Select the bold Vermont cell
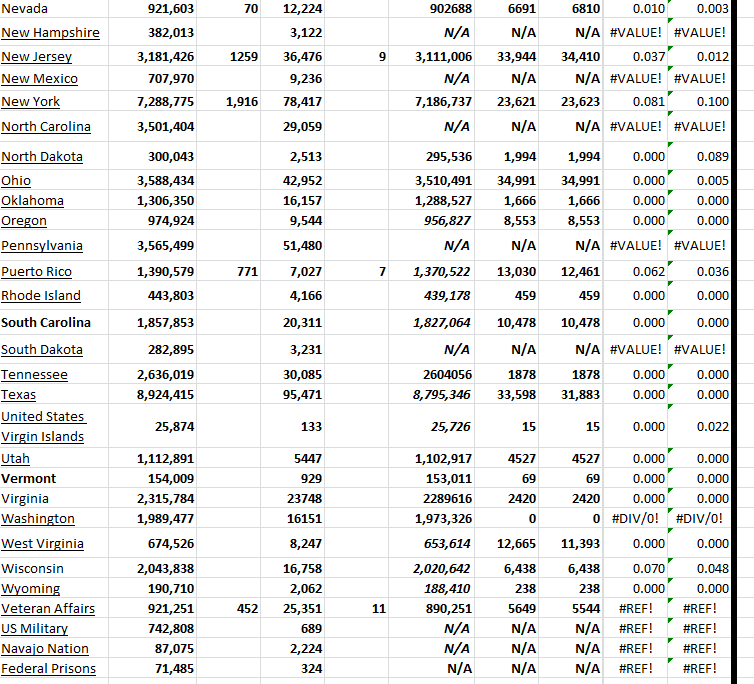This screenshot has width=754, height=684. point(54,479)
